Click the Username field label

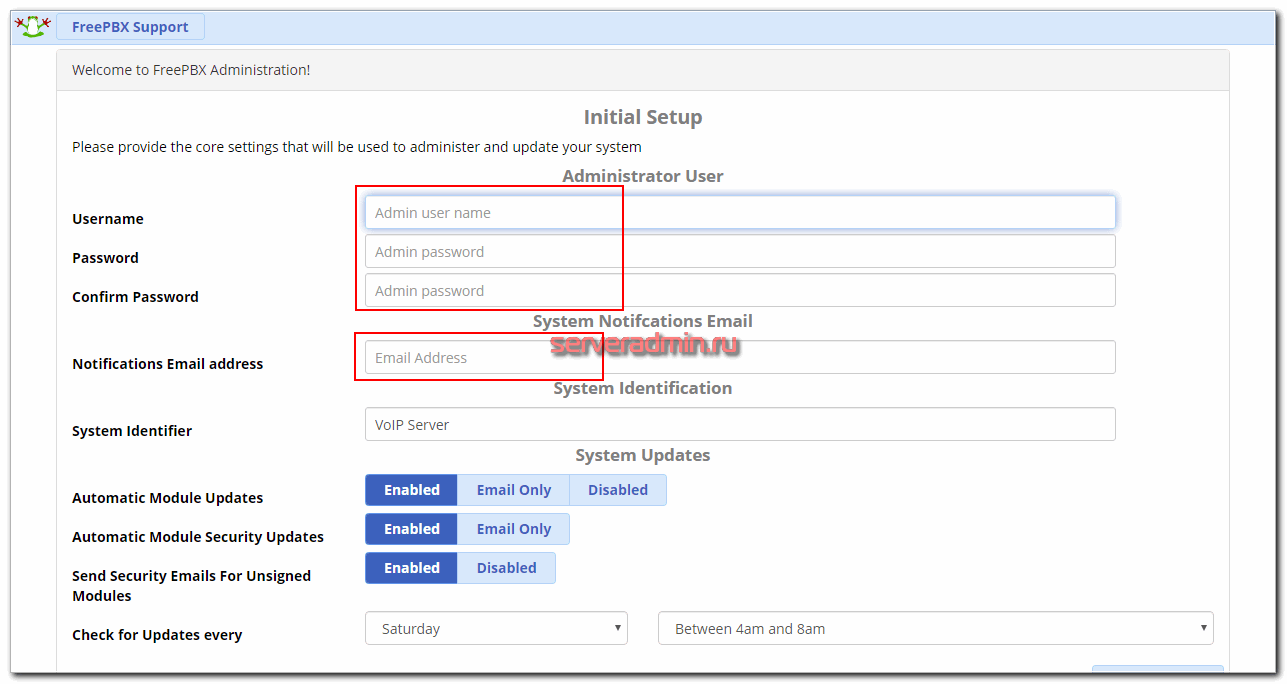coord(108,219)
